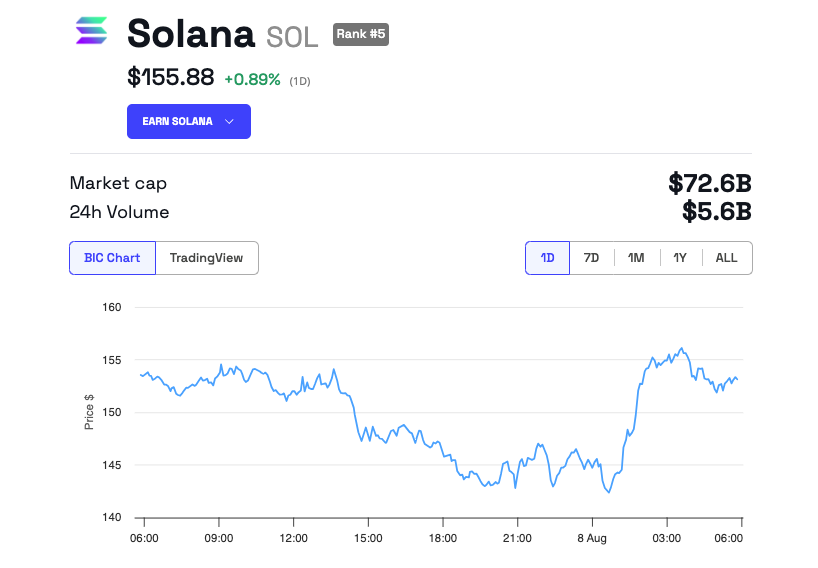
Task: Click the SOL ticker symbol
Action: coord(292,37)
